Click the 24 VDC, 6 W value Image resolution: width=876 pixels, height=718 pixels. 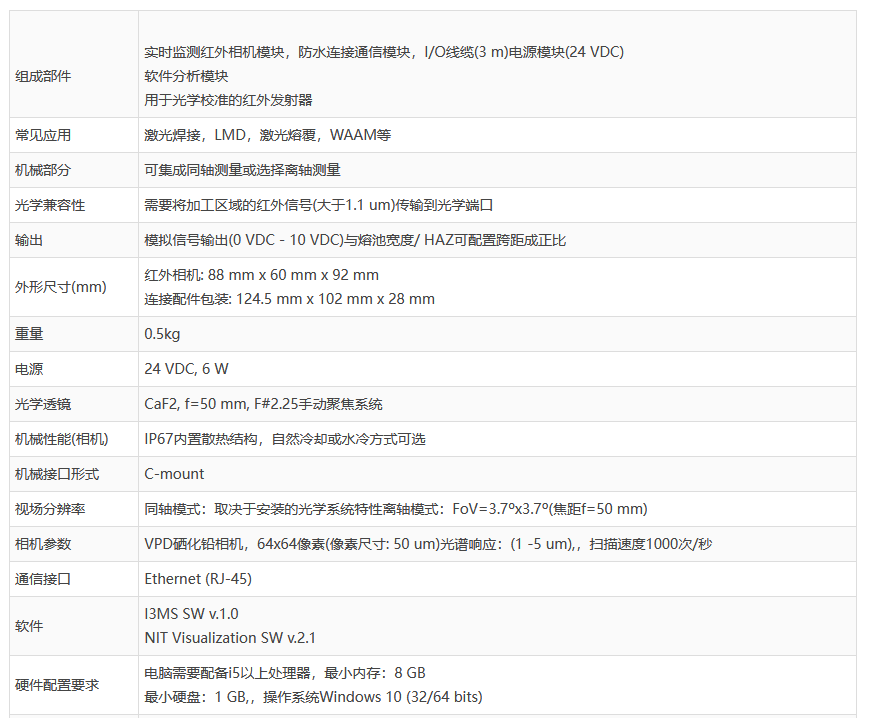coord(186,369)
